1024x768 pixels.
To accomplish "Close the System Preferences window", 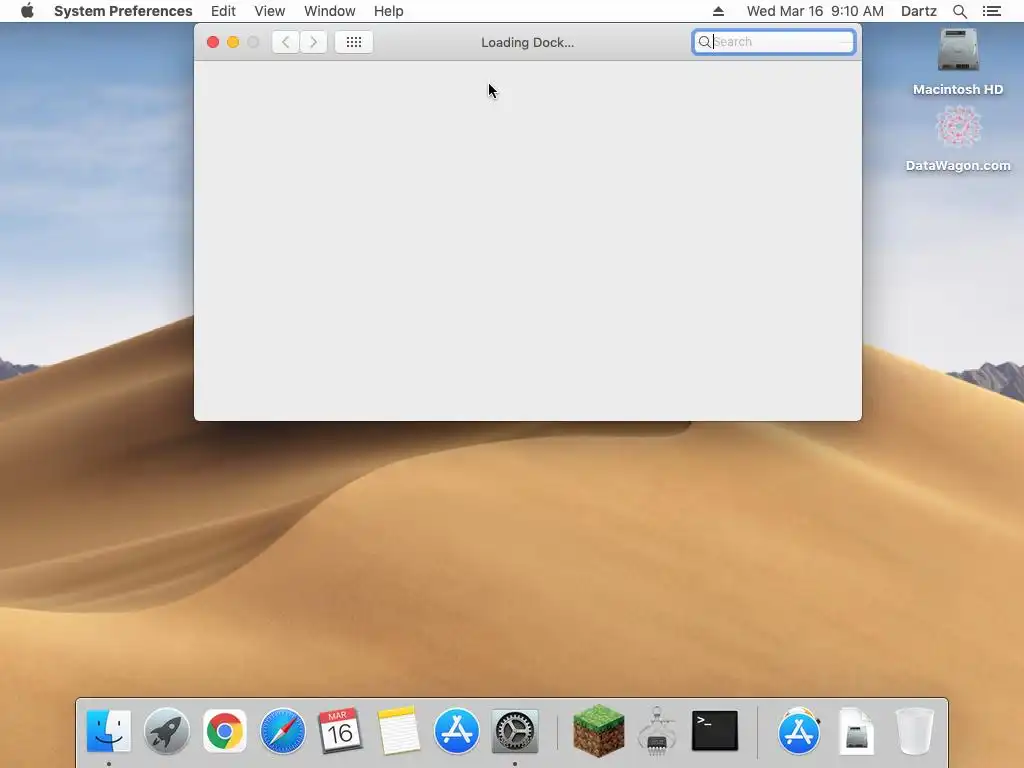I will (213, 42).
